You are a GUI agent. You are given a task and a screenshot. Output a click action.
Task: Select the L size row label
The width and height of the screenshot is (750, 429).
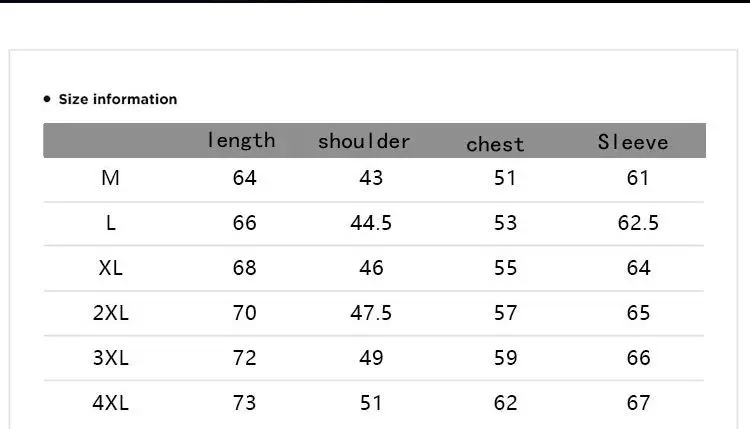(111, 223)
